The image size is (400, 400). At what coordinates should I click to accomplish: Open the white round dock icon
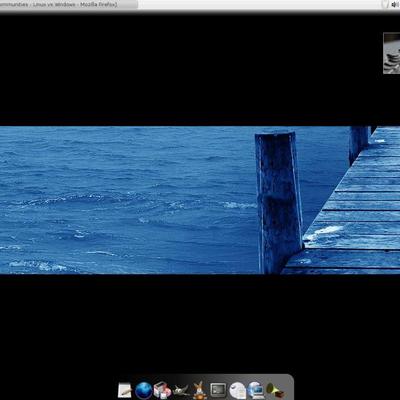[237, 391]
